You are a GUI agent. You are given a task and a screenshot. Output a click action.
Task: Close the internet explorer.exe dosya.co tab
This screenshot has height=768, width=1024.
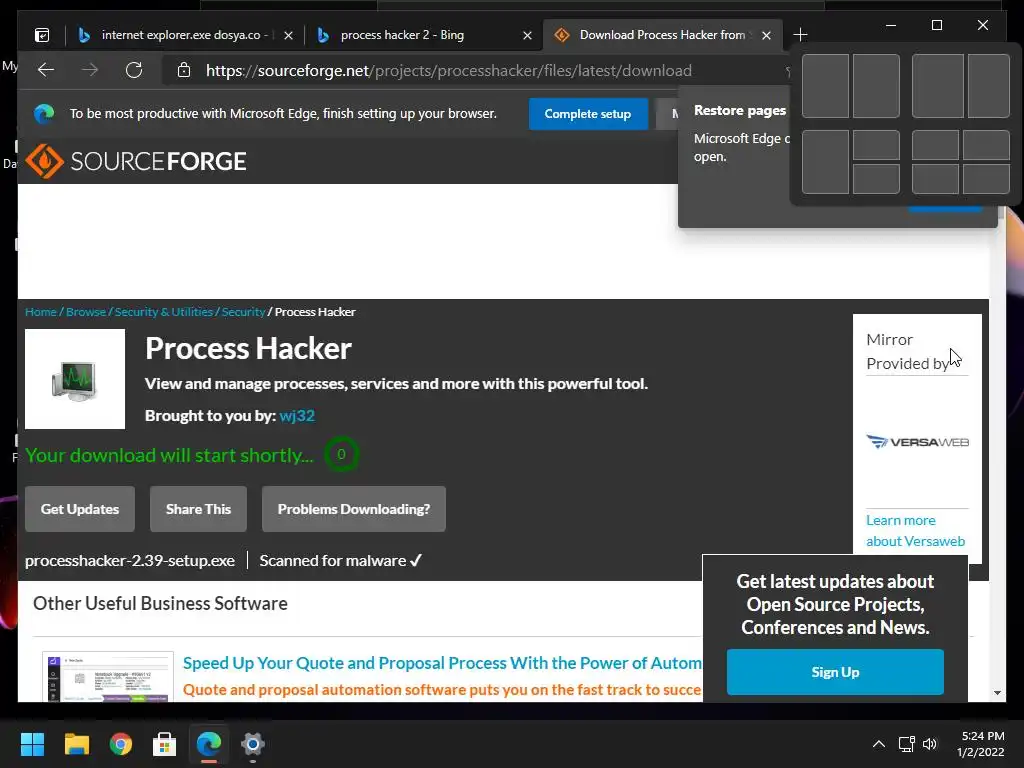(289, 35)
